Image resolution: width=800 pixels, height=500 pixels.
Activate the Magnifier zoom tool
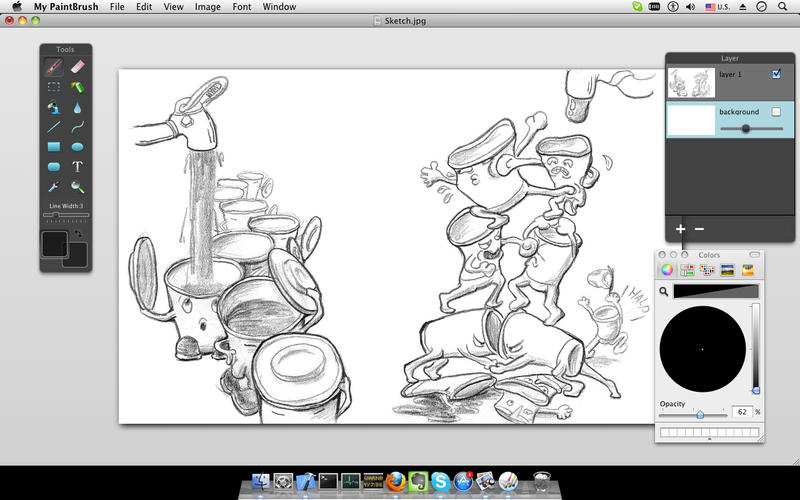78,186
